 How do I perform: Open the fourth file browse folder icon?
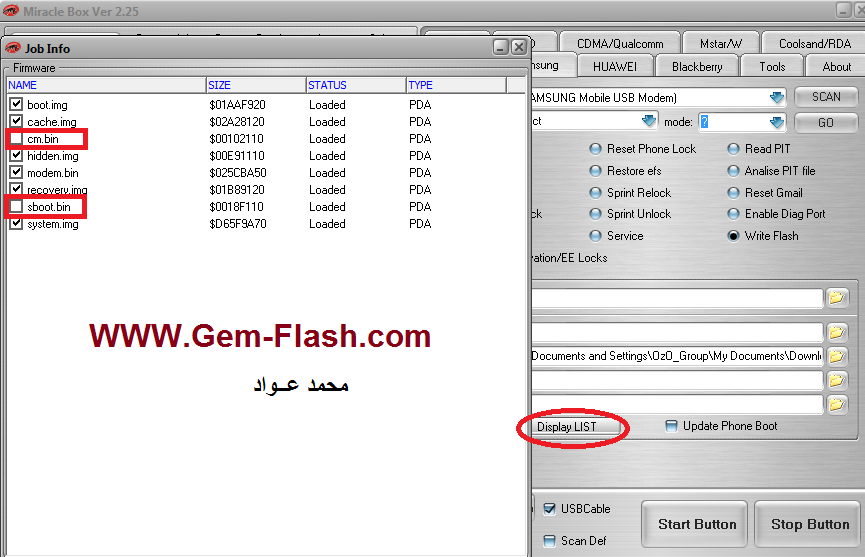coord(837,380)
